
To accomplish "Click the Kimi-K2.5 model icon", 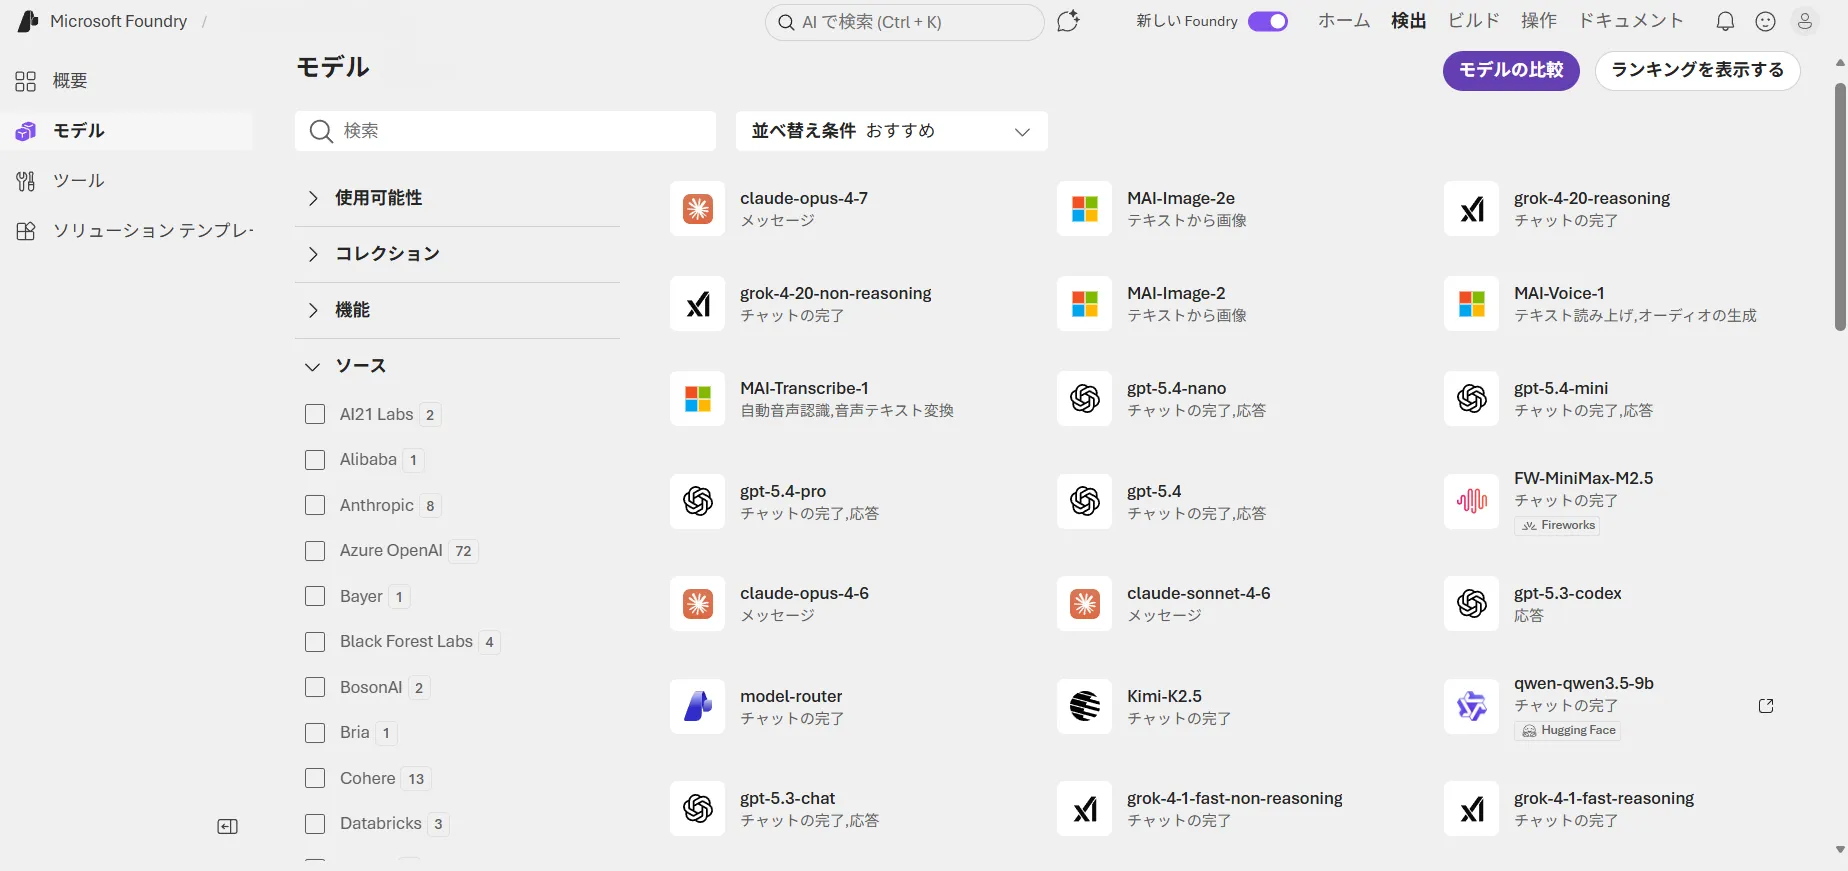I will [1085, 706].
